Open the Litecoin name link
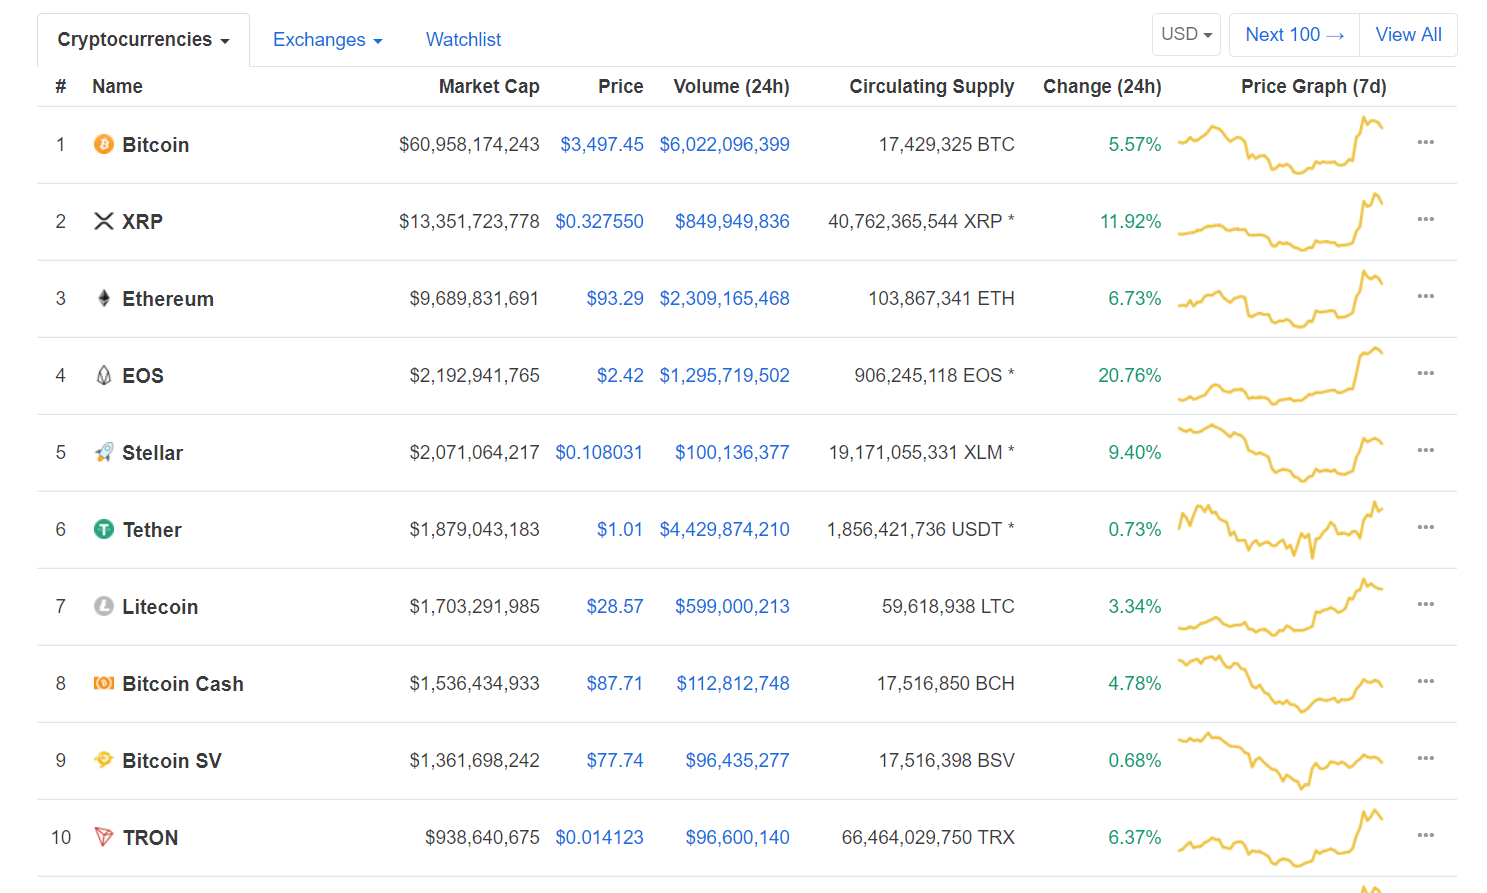The image size is (1487, 893). [160, 607]
